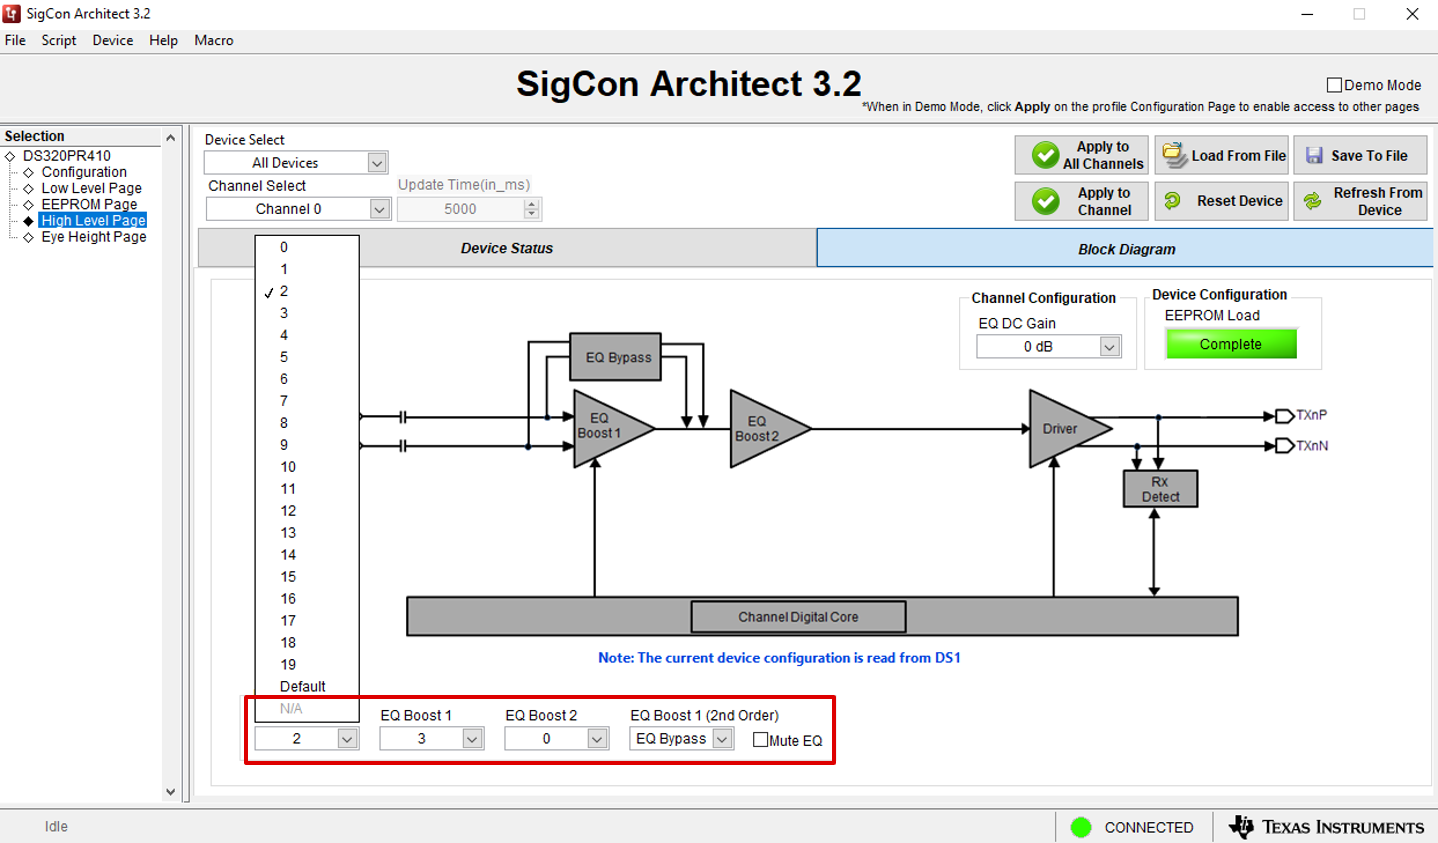Click Reset Device button
The height and width of the screenshot is (843, 1438).
click(1221, 201)
